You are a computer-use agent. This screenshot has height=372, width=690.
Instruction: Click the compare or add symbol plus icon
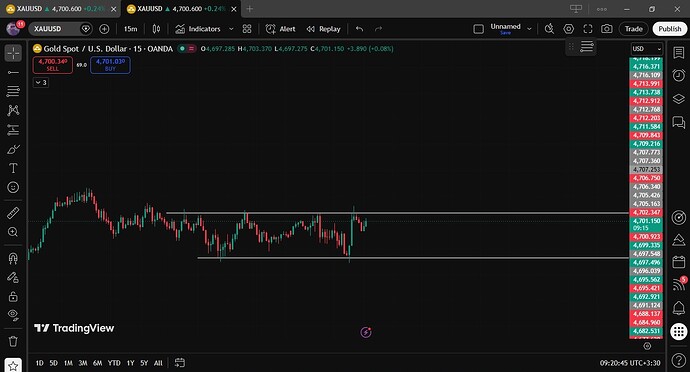(104, 29)
